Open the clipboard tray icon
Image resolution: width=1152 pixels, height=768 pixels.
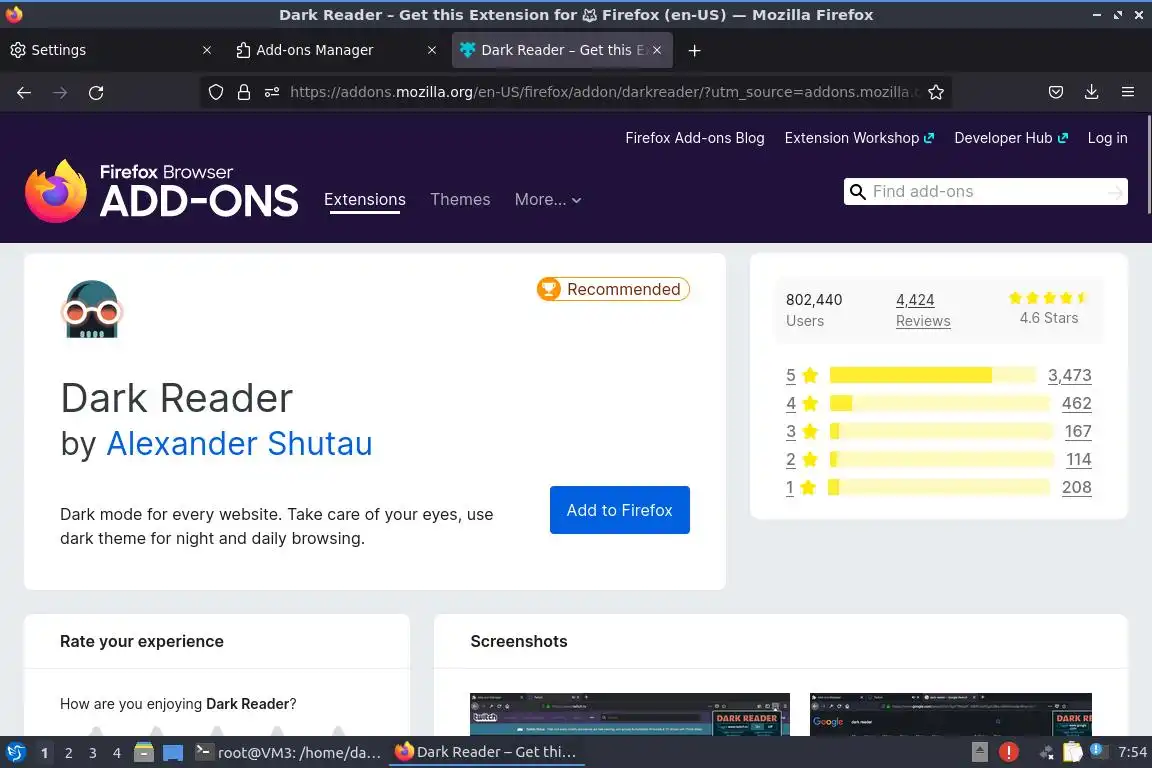(x=1073, y=752)
